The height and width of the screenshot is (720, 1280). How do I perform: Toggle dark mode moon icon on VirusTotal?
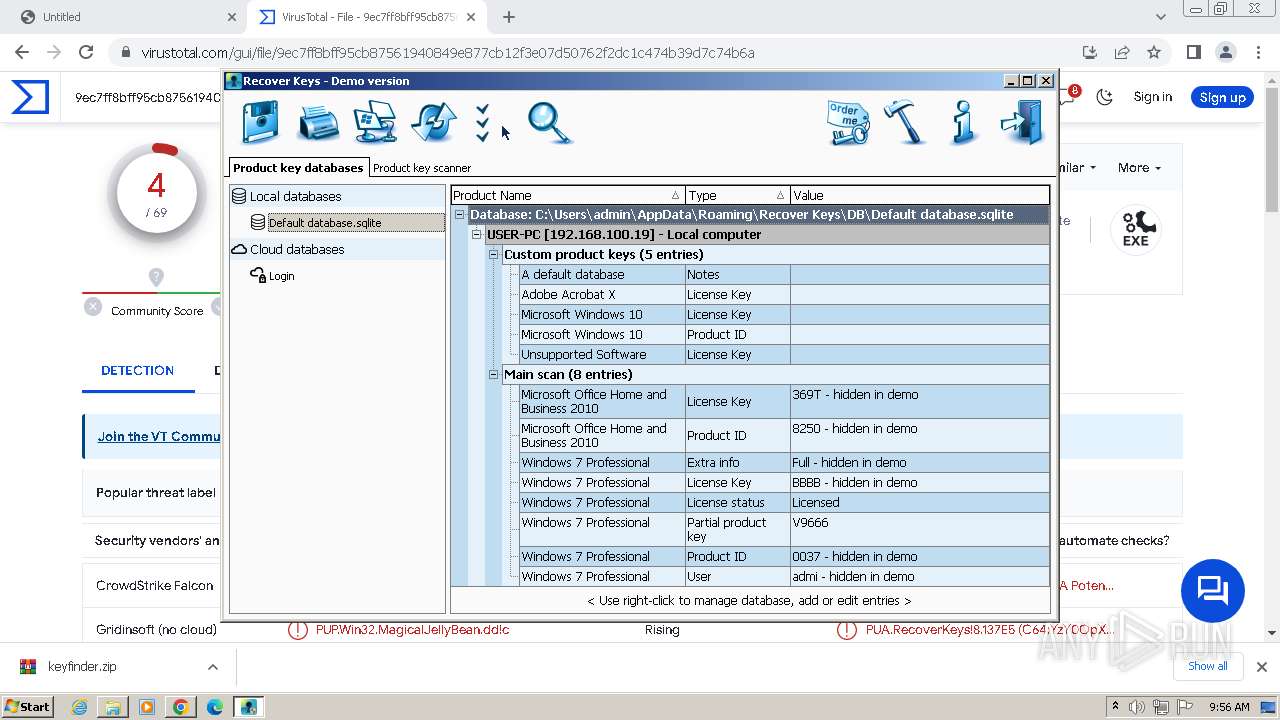pos(1104,97)
